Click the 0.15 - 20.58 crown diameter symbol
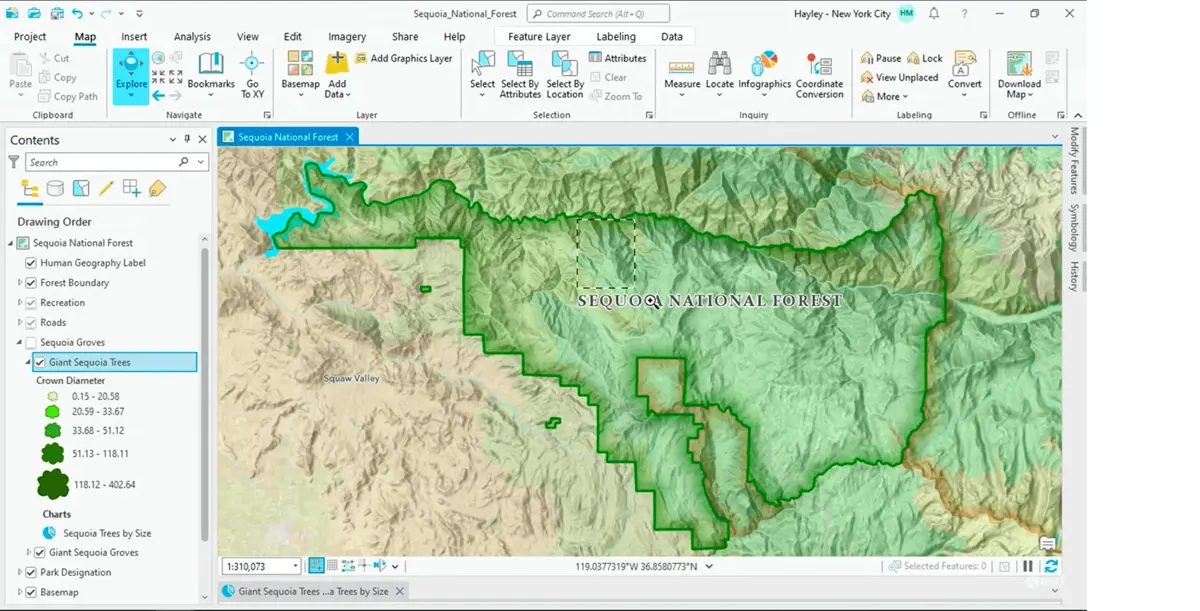Viewport: 1200px width, 611px height. tap(53, 396)
